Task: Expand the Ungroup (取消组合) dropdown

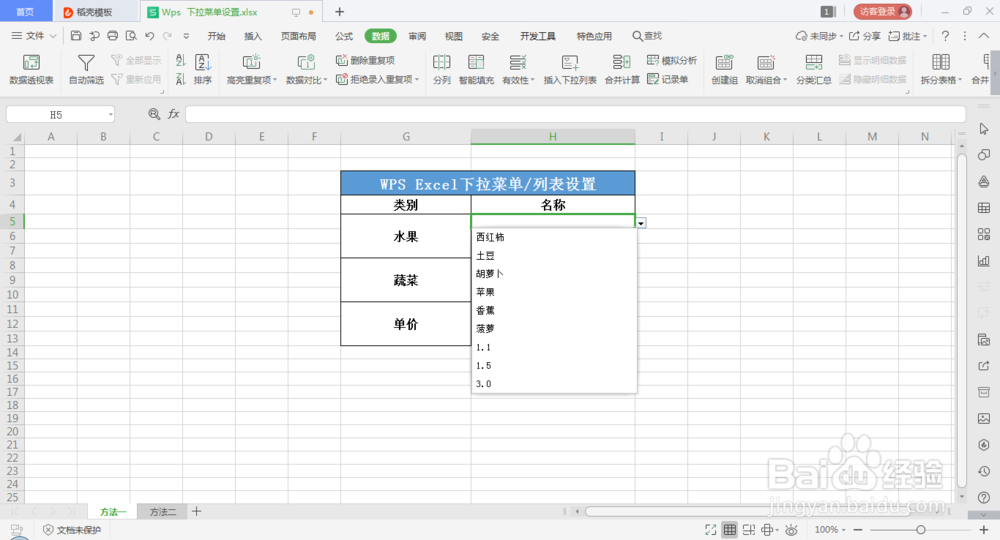Action: pyautogui.click(x=785, y=80)
